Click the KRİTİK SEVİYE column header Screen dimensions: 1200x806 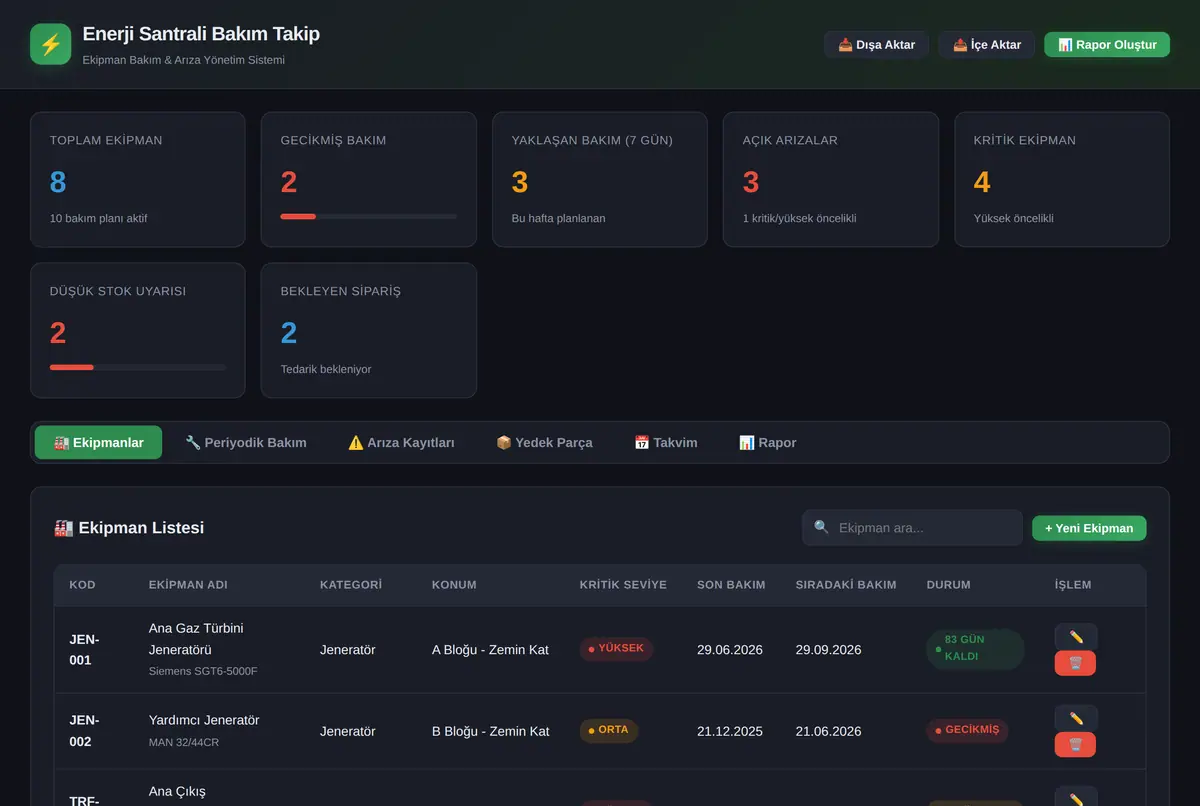[623, 585]
